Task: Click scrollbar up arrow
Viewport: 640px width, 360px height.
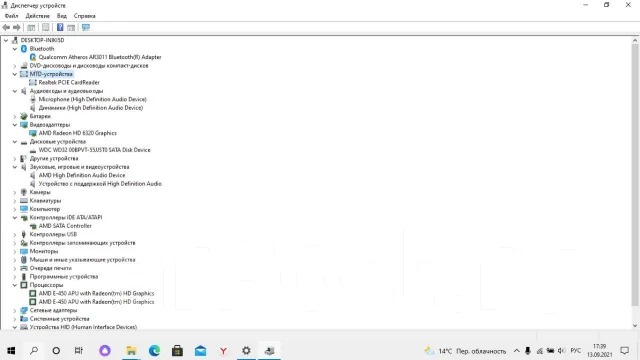Action: 635,40
